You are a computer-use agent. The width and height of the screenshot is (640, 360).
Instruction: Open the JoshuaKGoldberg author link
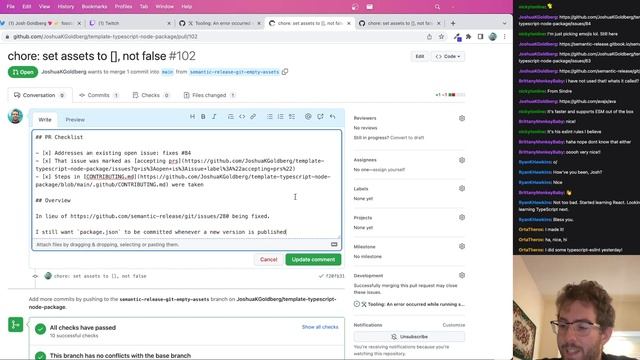[x=64, y=72]
